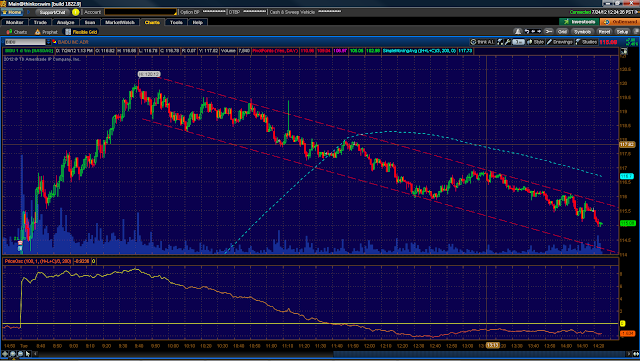The height and width of the screenshot is (361, 640).
Task: Open the Drawings pencil tool menu
Action: click(560, 42)
